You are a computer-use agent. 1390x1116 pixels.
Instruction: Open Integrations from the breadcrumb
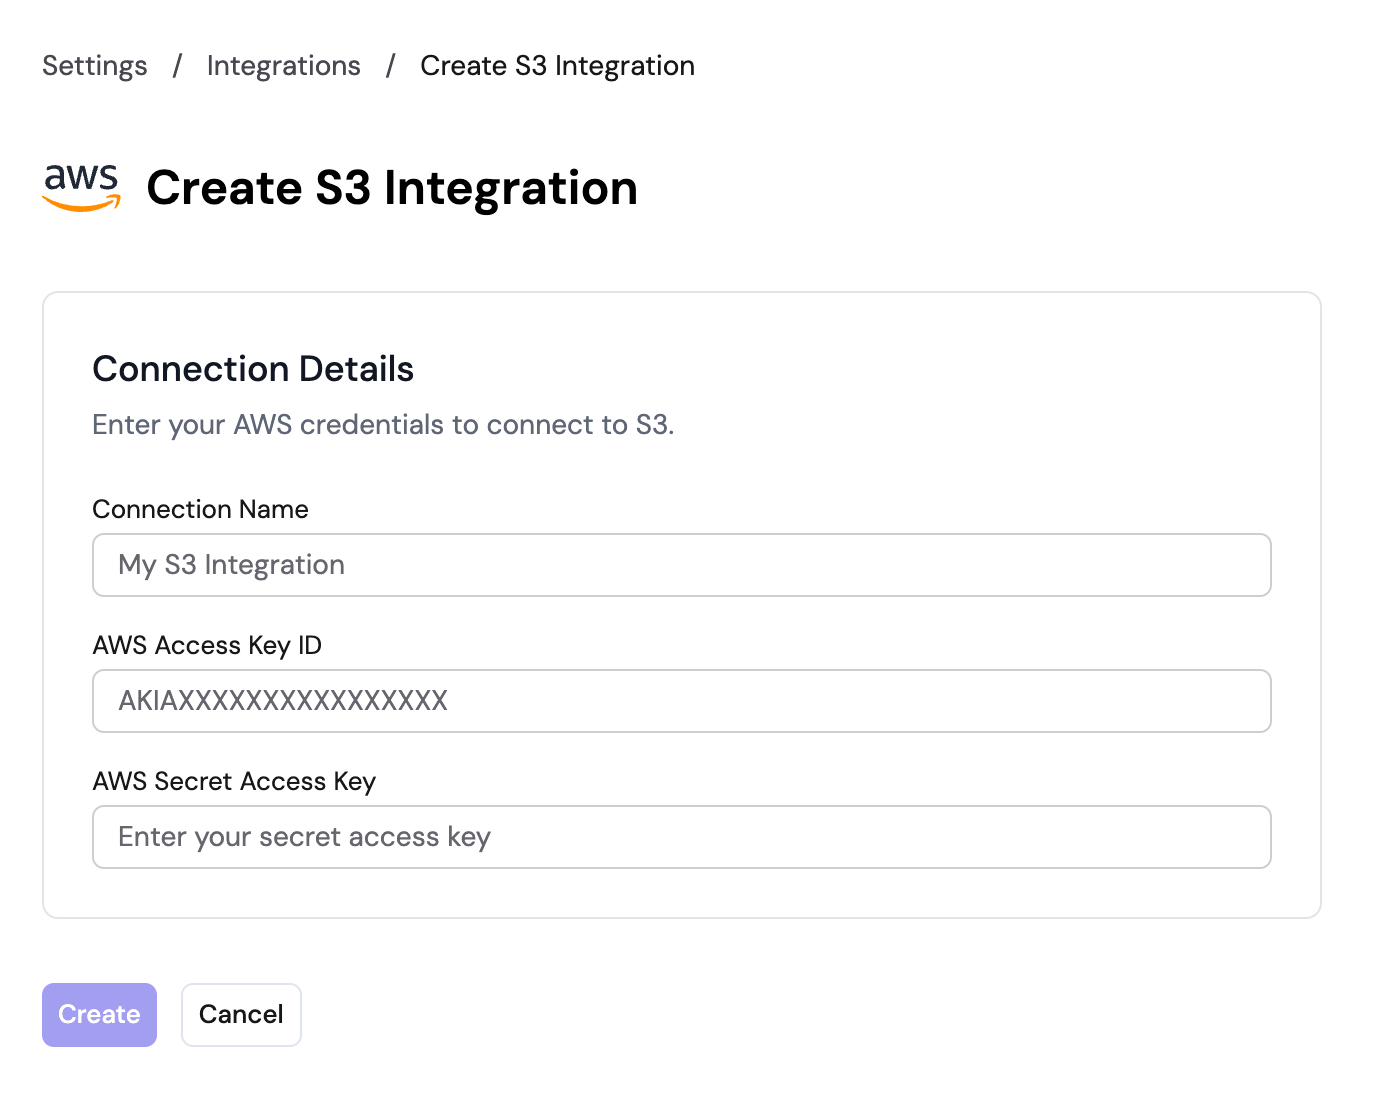pyautogui.click(x=283, y=65)
